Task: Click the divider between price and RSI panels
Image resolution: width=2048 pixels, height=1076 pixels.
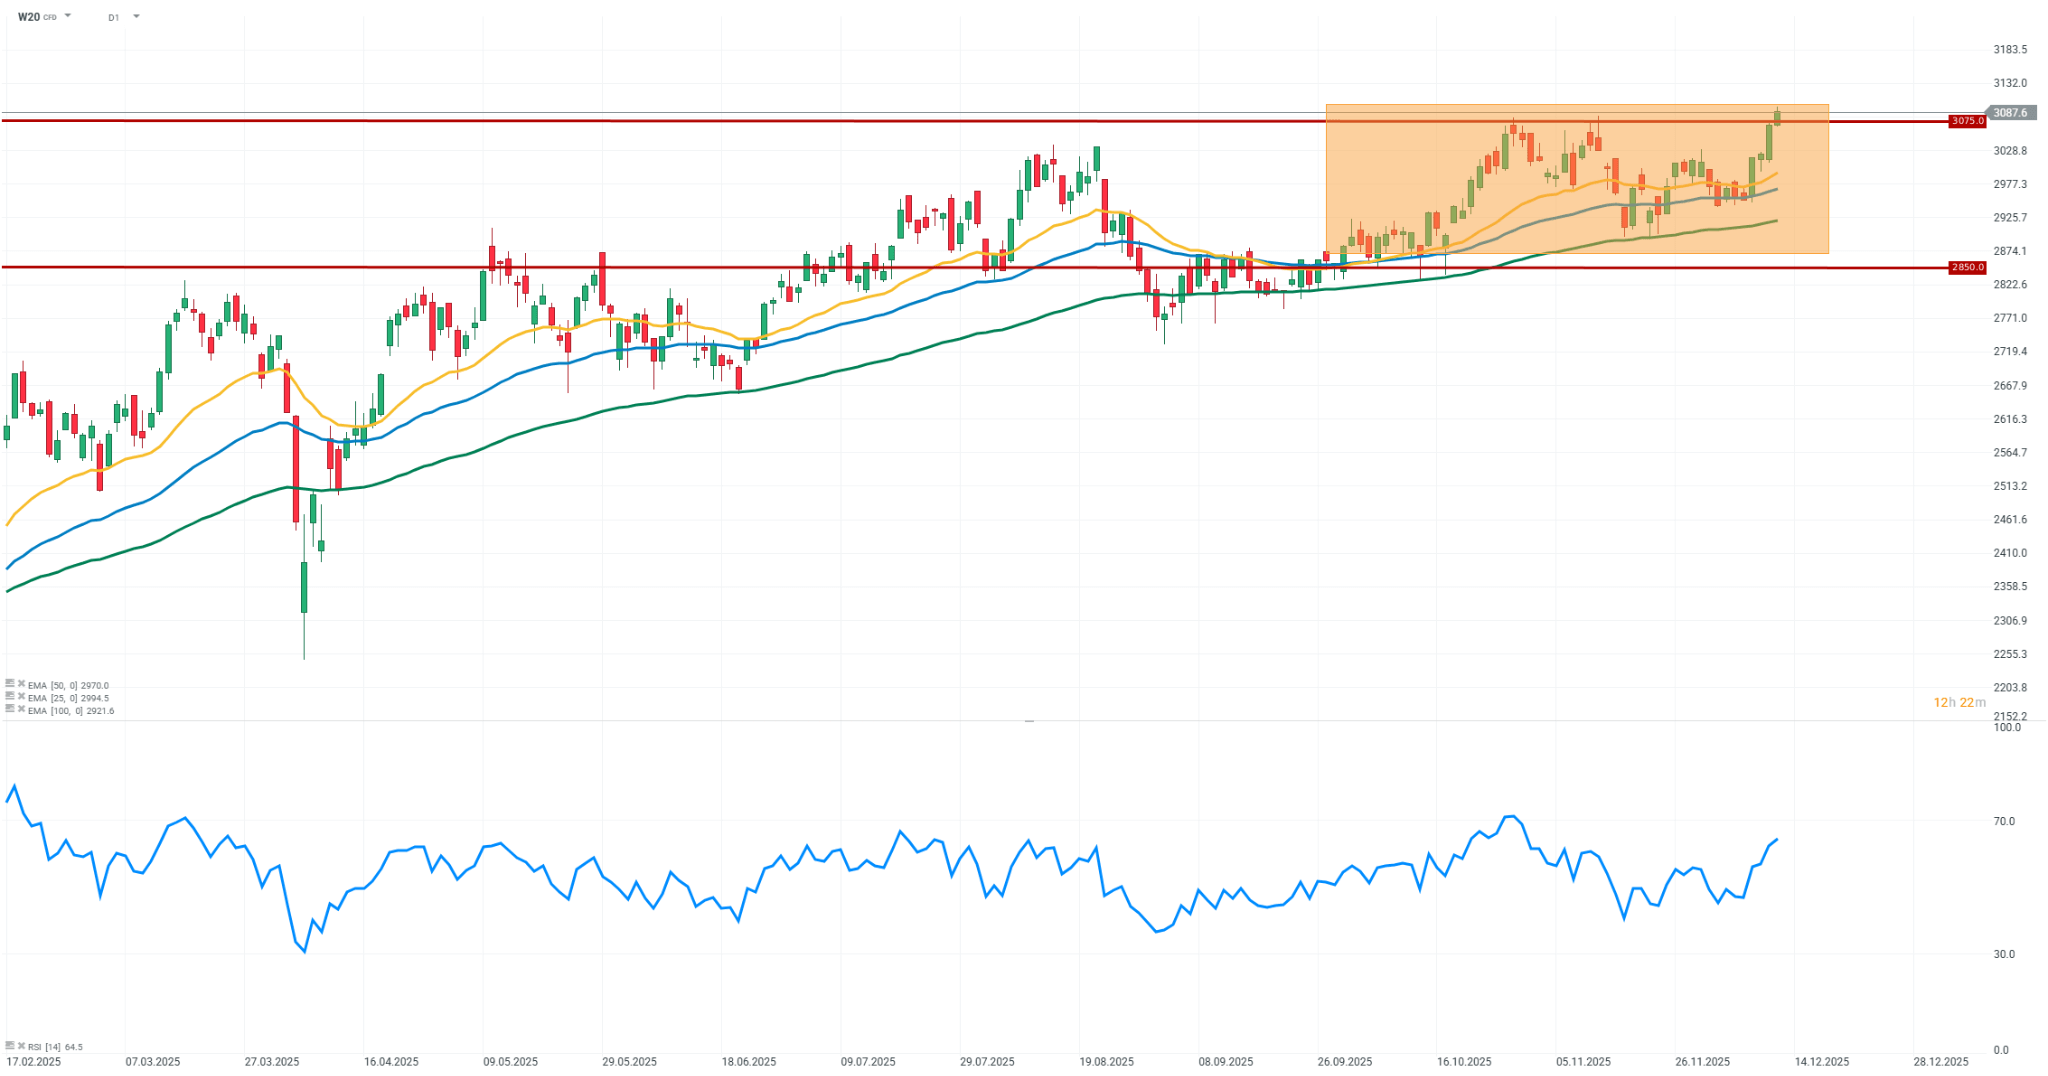Action: 1029,720
